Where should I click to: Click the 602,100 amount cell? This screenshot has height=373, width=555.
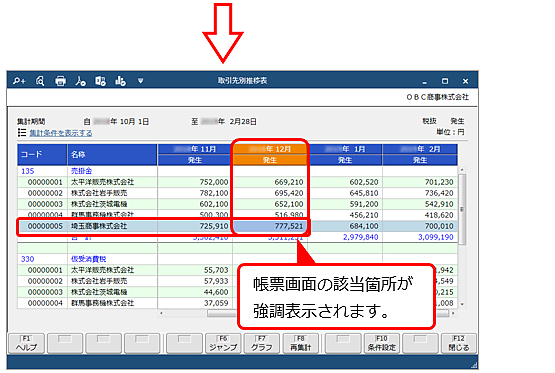coord(195,204)
